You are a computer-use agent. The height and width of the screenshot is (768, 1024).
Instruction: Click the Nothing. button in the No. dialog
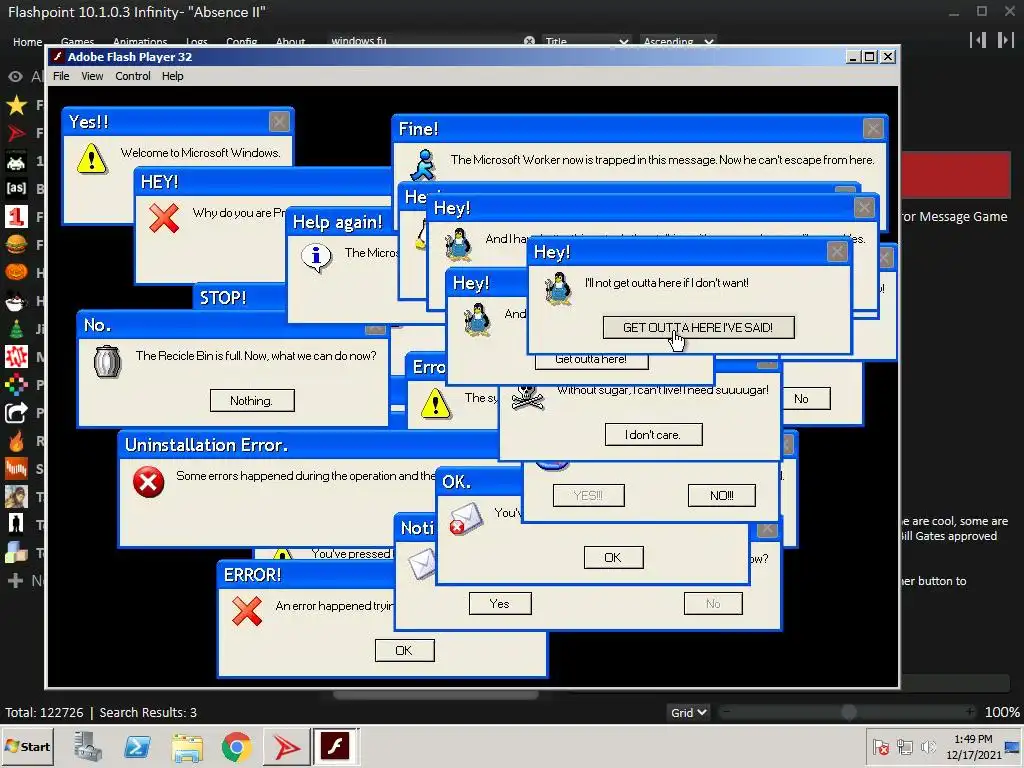click(x=252, y=400)
